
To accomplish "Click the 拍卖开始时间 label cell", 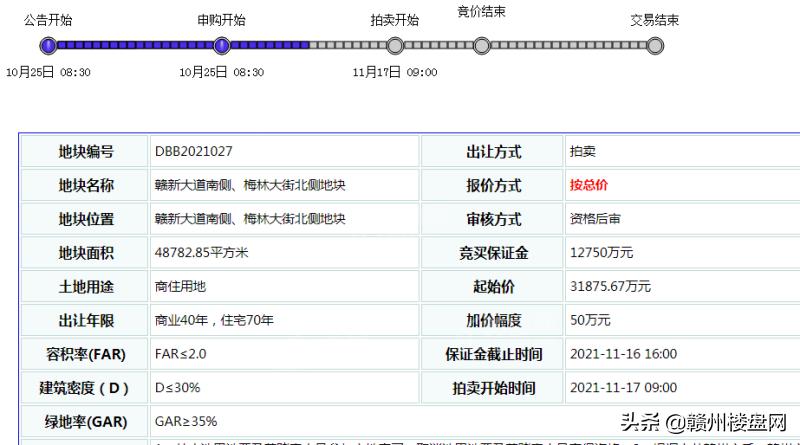I will (492, 388).
